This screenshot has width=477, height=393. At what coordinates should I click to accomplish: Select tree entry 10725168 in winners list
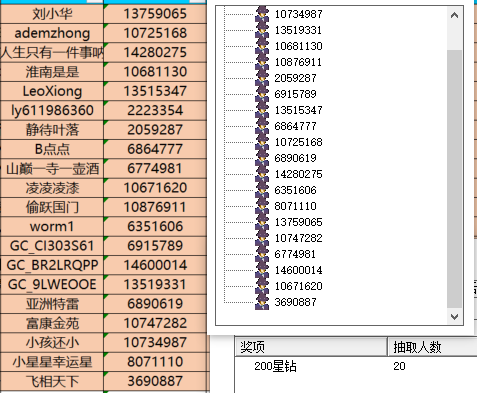click(299, 142)
